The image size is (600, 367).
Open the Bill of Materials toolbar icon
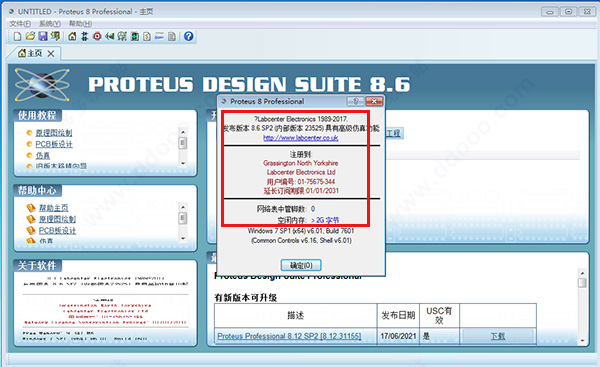click(147, 36)
